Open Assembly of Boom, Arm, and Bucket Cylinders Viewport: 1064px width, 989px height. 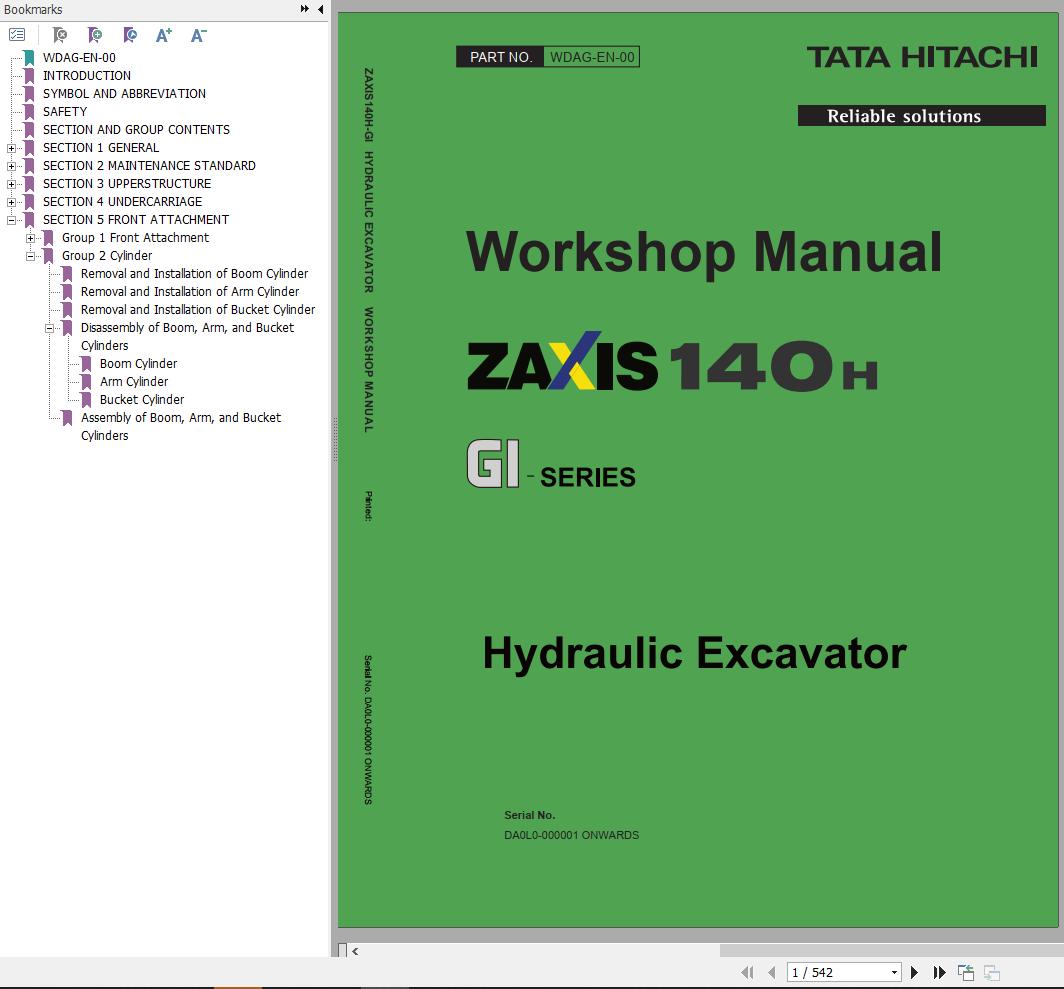pyautogui.click(x=180, y=426)
